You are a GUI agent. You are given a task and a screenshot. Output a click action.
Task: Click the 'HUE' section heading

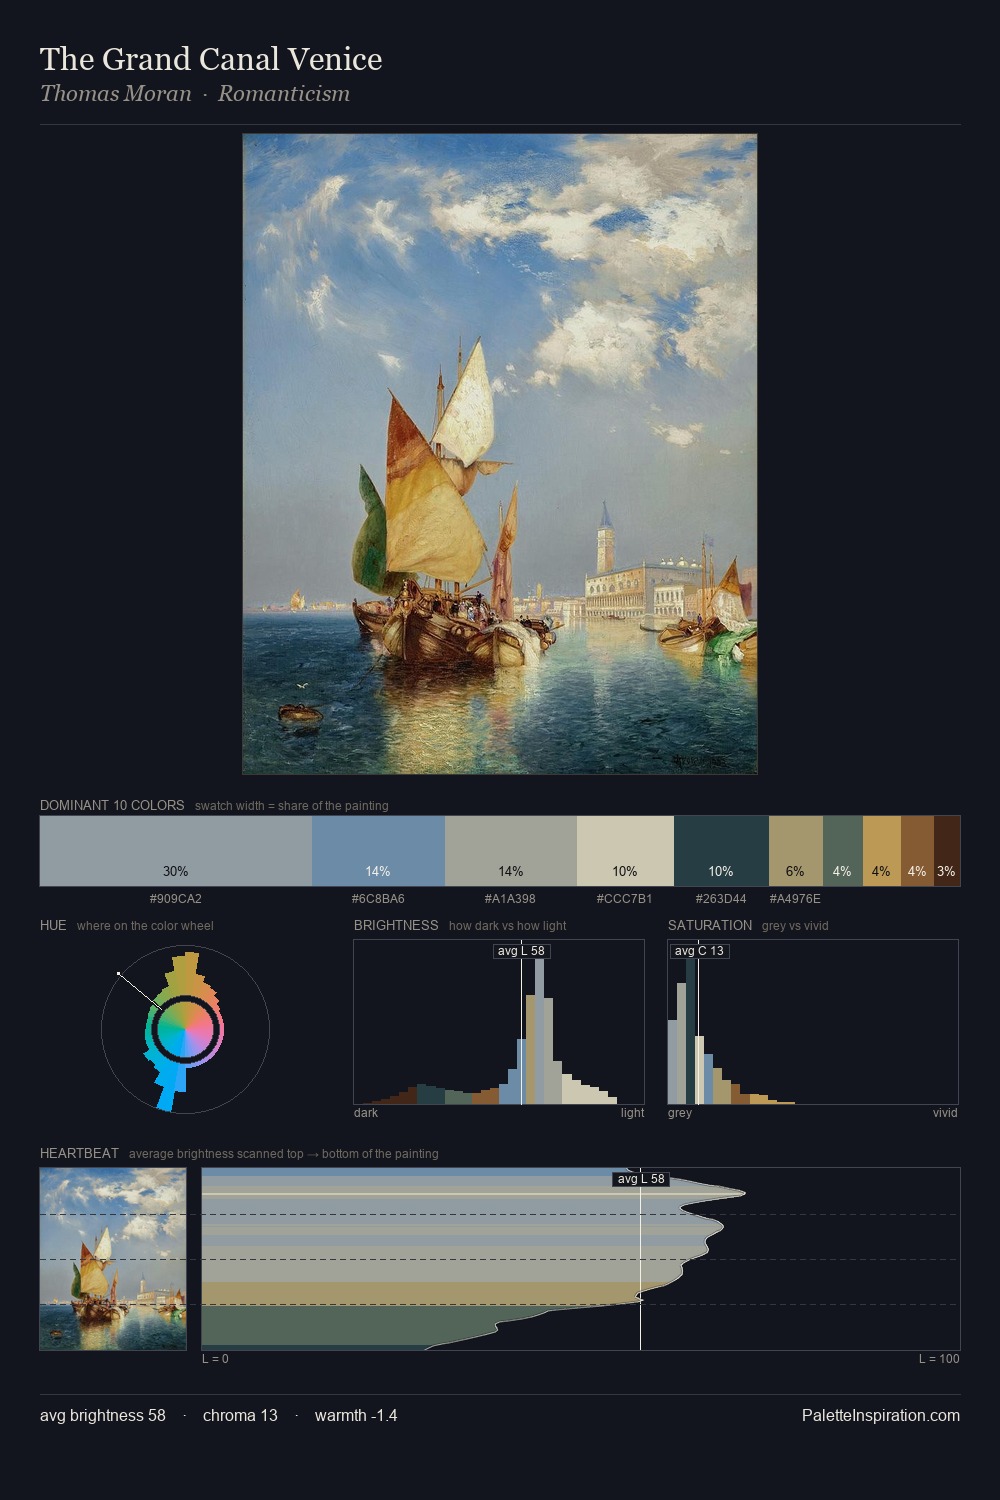coord(53,925)
